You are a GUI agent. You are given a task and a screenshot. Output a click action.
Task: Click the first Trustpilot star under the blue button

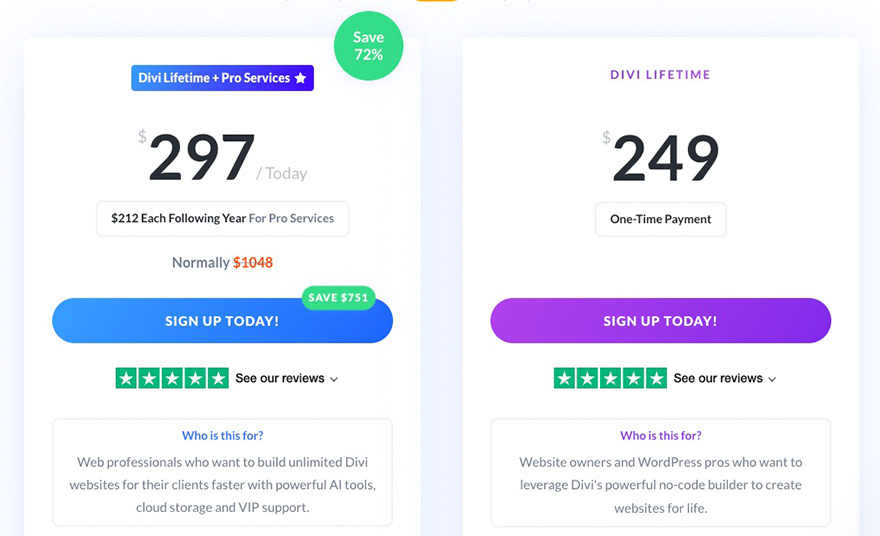[x=126, y=378]
